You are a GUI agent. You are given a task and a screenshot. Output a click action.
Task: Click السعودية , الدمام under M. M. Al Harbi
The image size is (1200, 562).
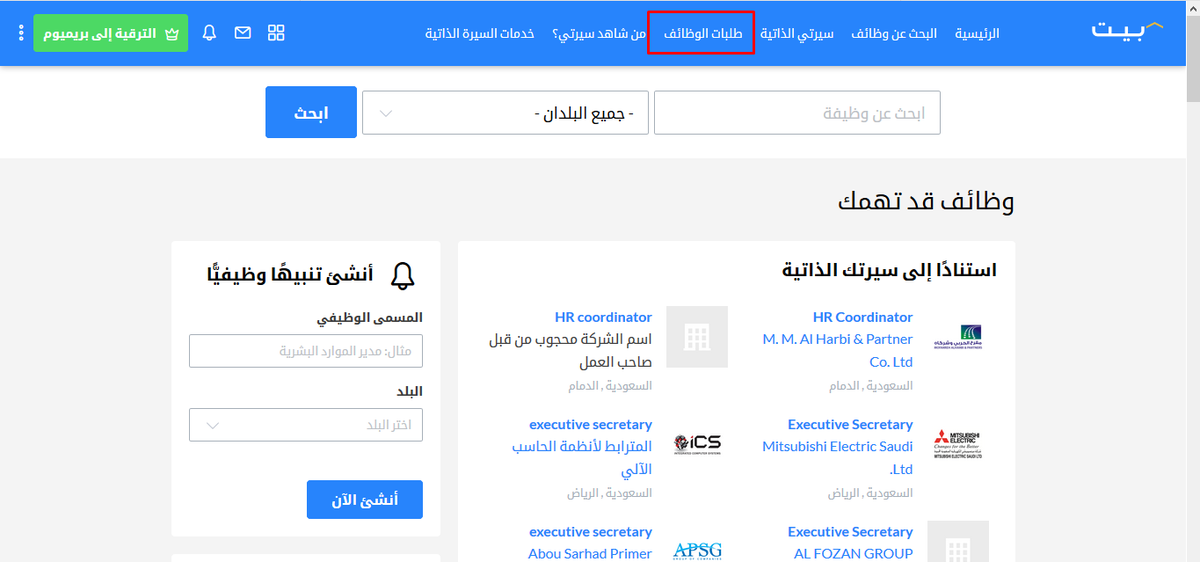(871, 385)
